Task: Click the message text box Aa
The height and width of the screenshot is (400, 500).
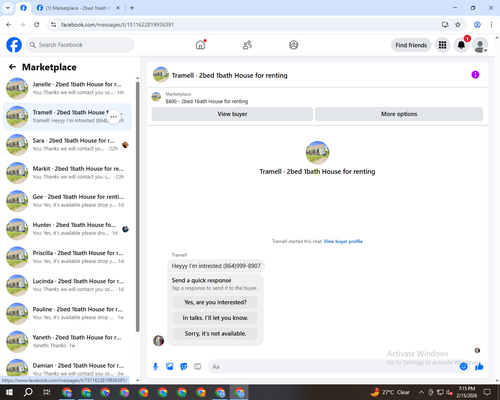Action: pos(333,367)
